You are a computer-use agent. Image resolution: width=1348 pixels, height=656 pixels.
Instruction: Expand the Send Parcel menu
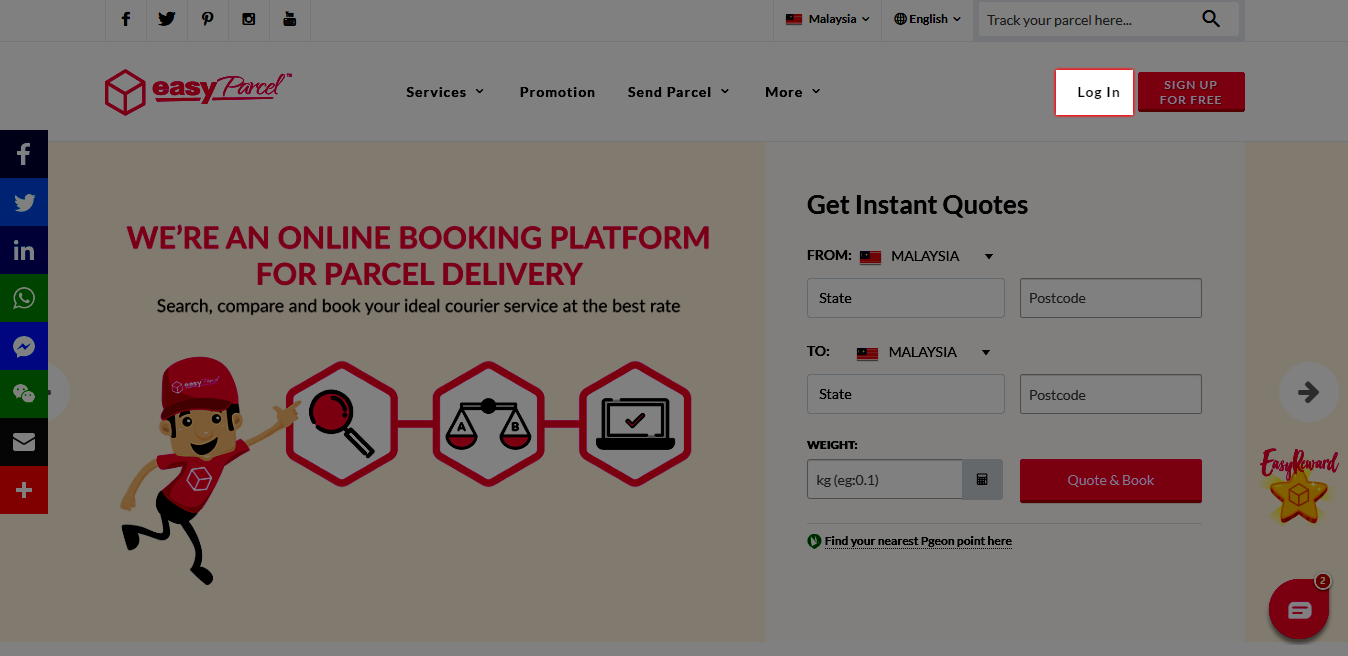(679, 92)
